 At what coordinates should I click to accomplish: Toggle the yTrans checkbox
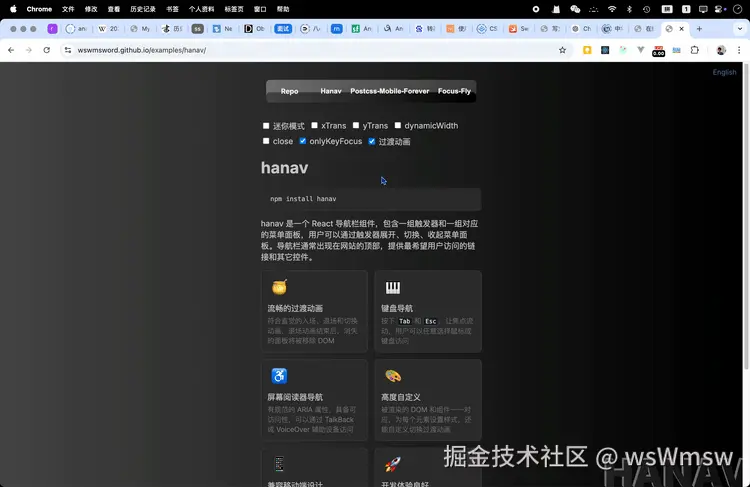click(356, 125)
